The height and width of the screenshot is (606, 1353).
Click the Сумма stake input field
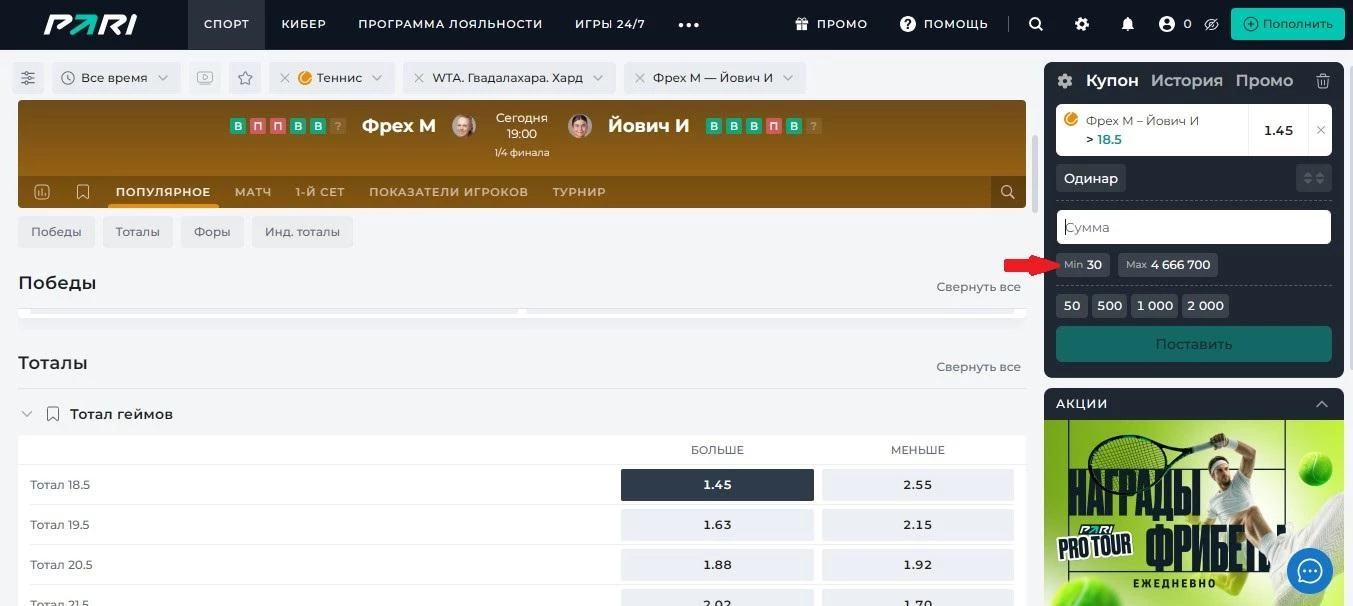pos(1194,227)
